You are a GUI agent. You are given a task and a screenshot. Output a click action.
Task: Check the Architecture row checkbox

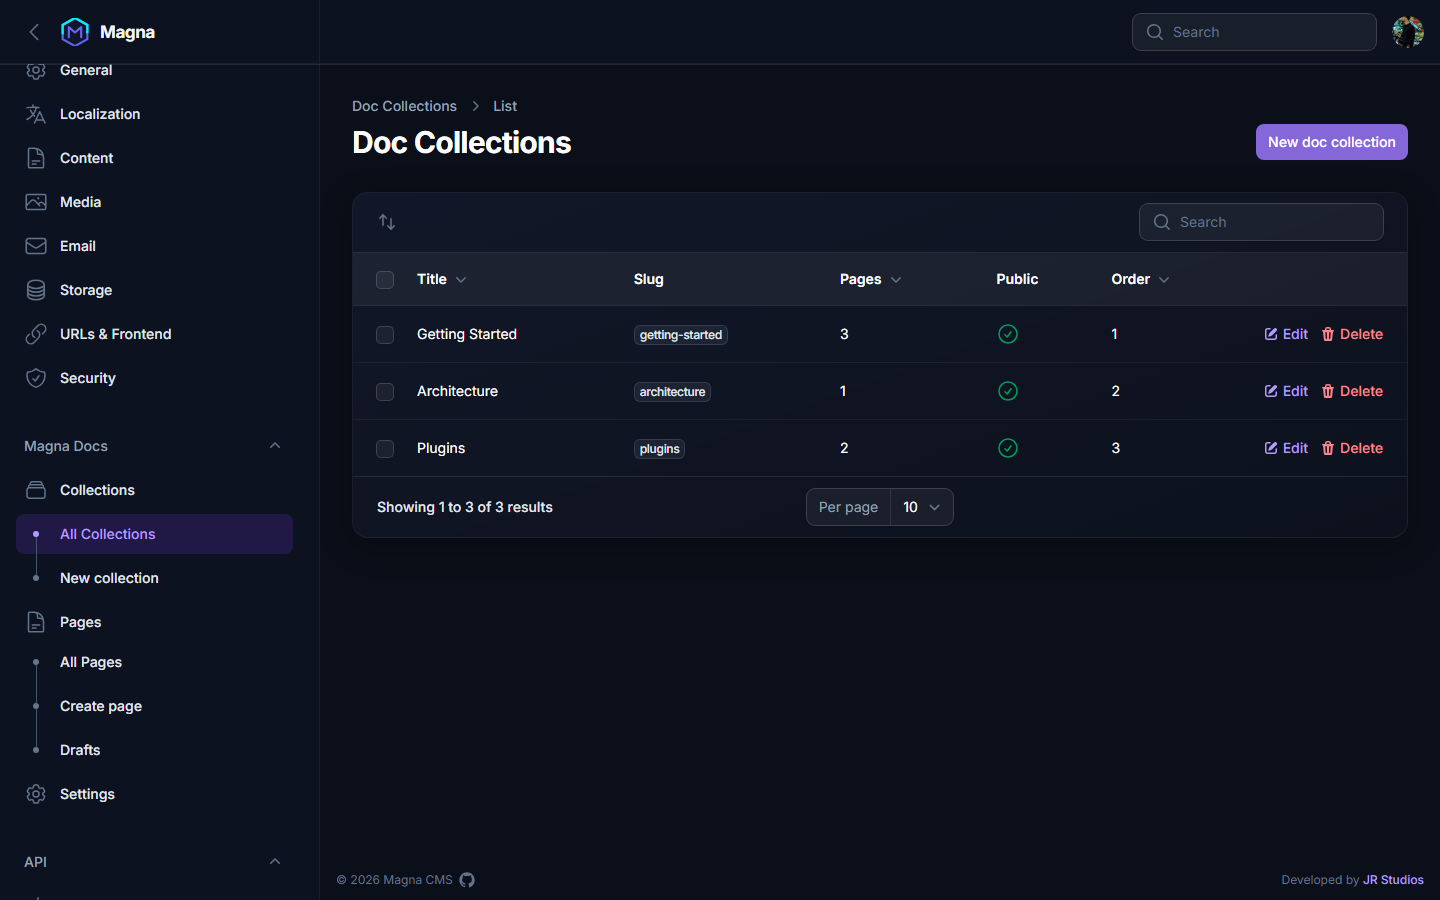pyautogui.click(x=385, y=392)
